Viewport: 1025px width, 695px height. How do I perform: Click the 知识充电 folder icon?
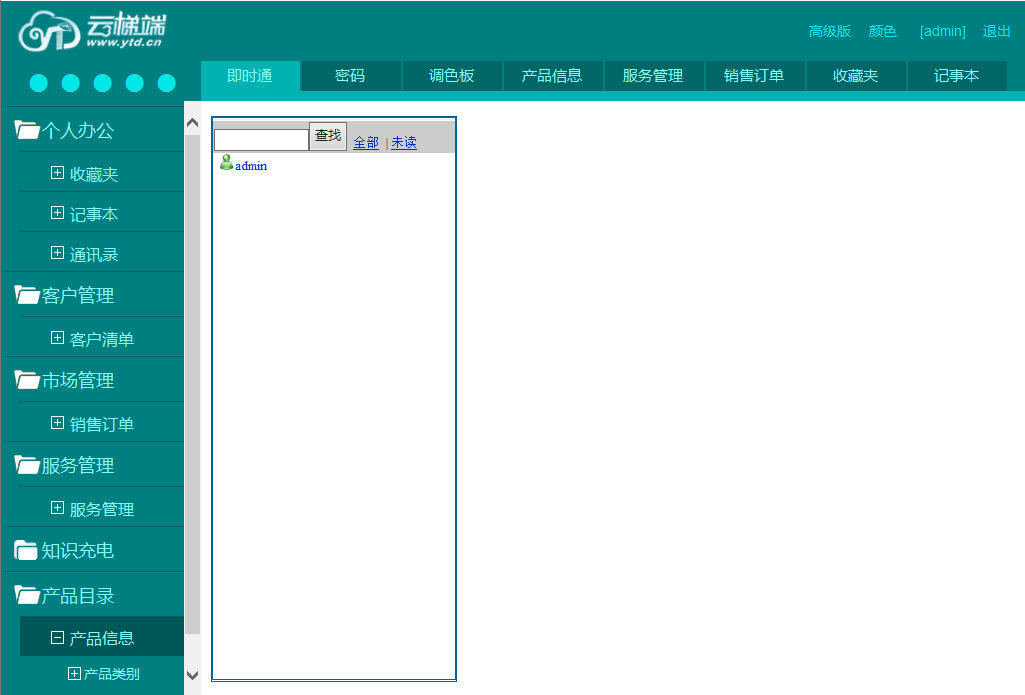click(x=26, y=550)
